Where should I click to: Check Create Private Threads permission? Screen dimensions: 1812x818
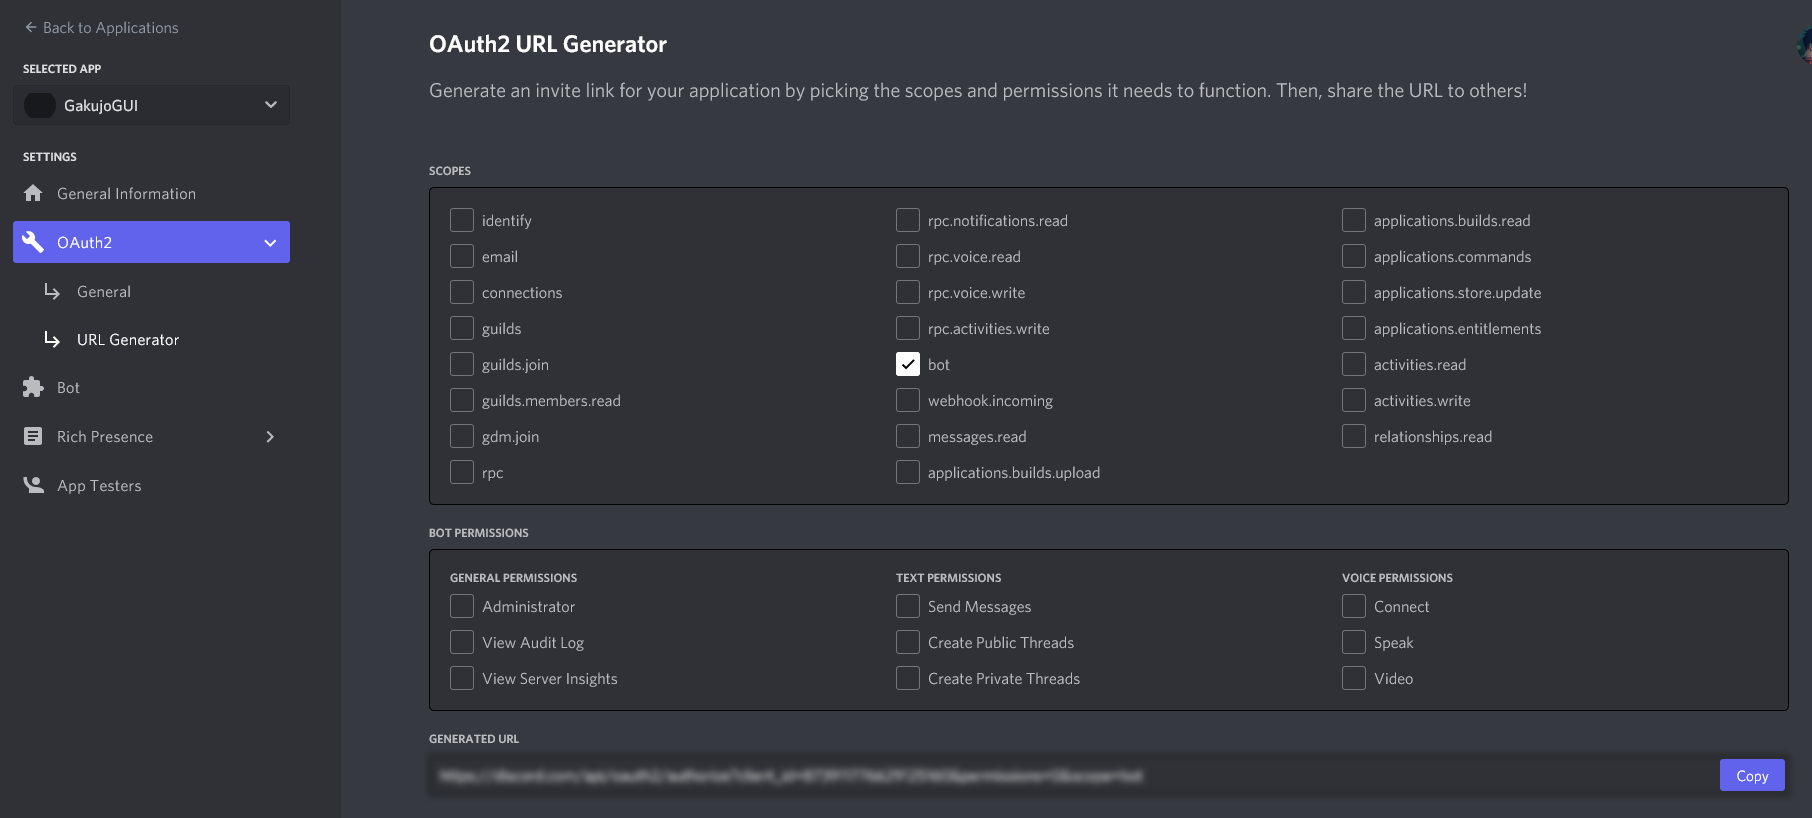[x=908, y=678]
